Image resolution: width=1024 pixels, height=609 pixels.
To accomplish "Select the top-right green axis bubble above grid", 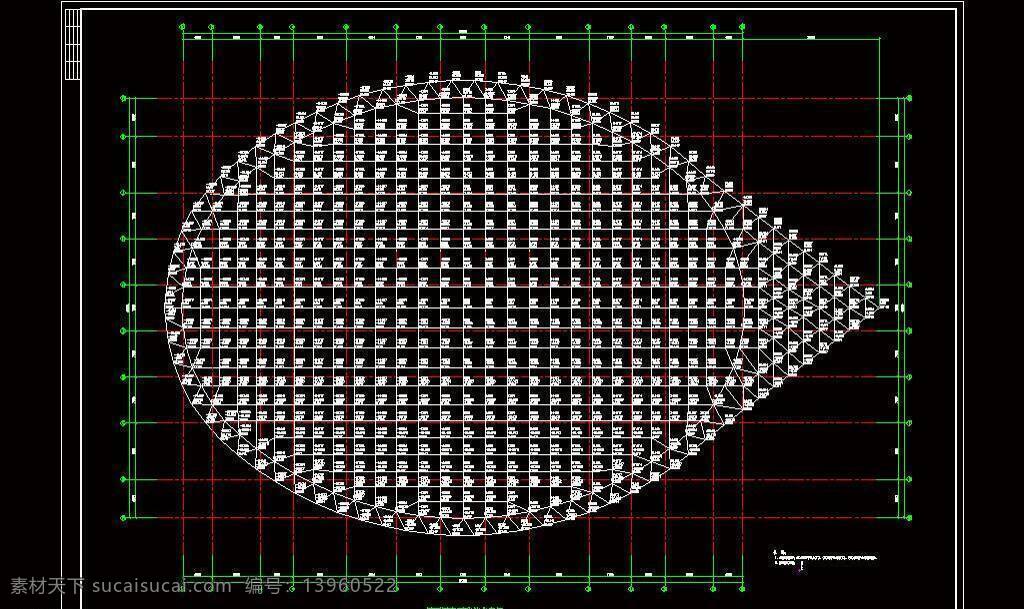I will [x=743, y=27].
